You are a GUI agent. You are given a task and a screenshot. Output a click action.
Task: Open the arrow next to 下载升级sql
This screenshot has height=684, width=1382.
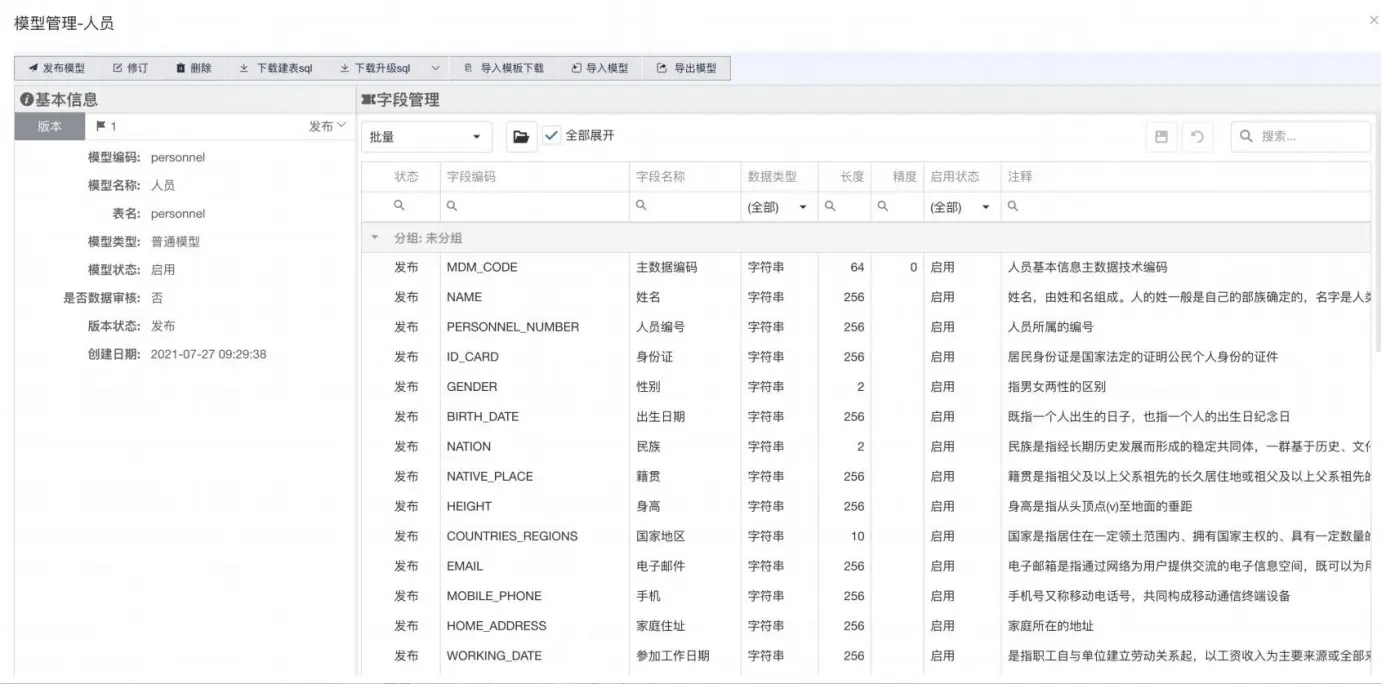(436, 68)
